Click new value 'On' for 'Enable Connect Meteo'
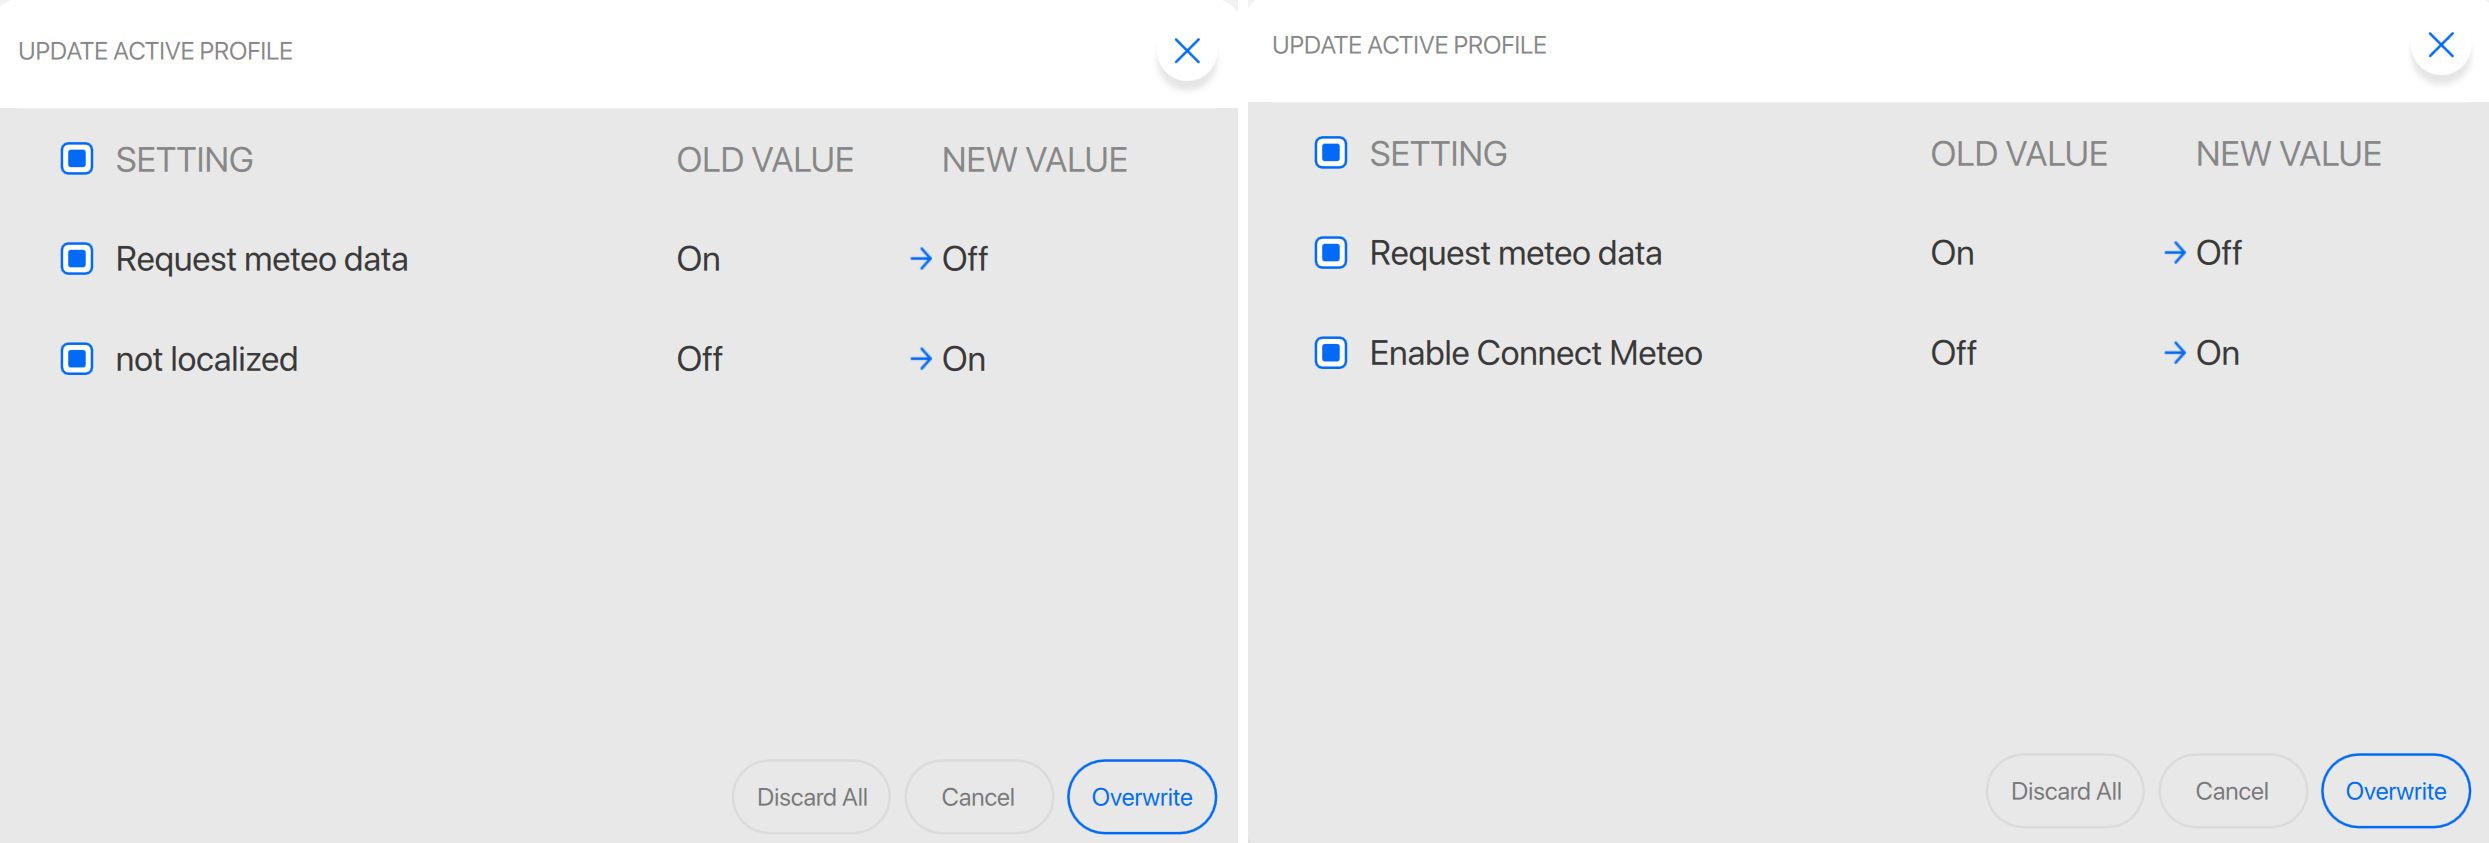 click(x=2217, y=353)
